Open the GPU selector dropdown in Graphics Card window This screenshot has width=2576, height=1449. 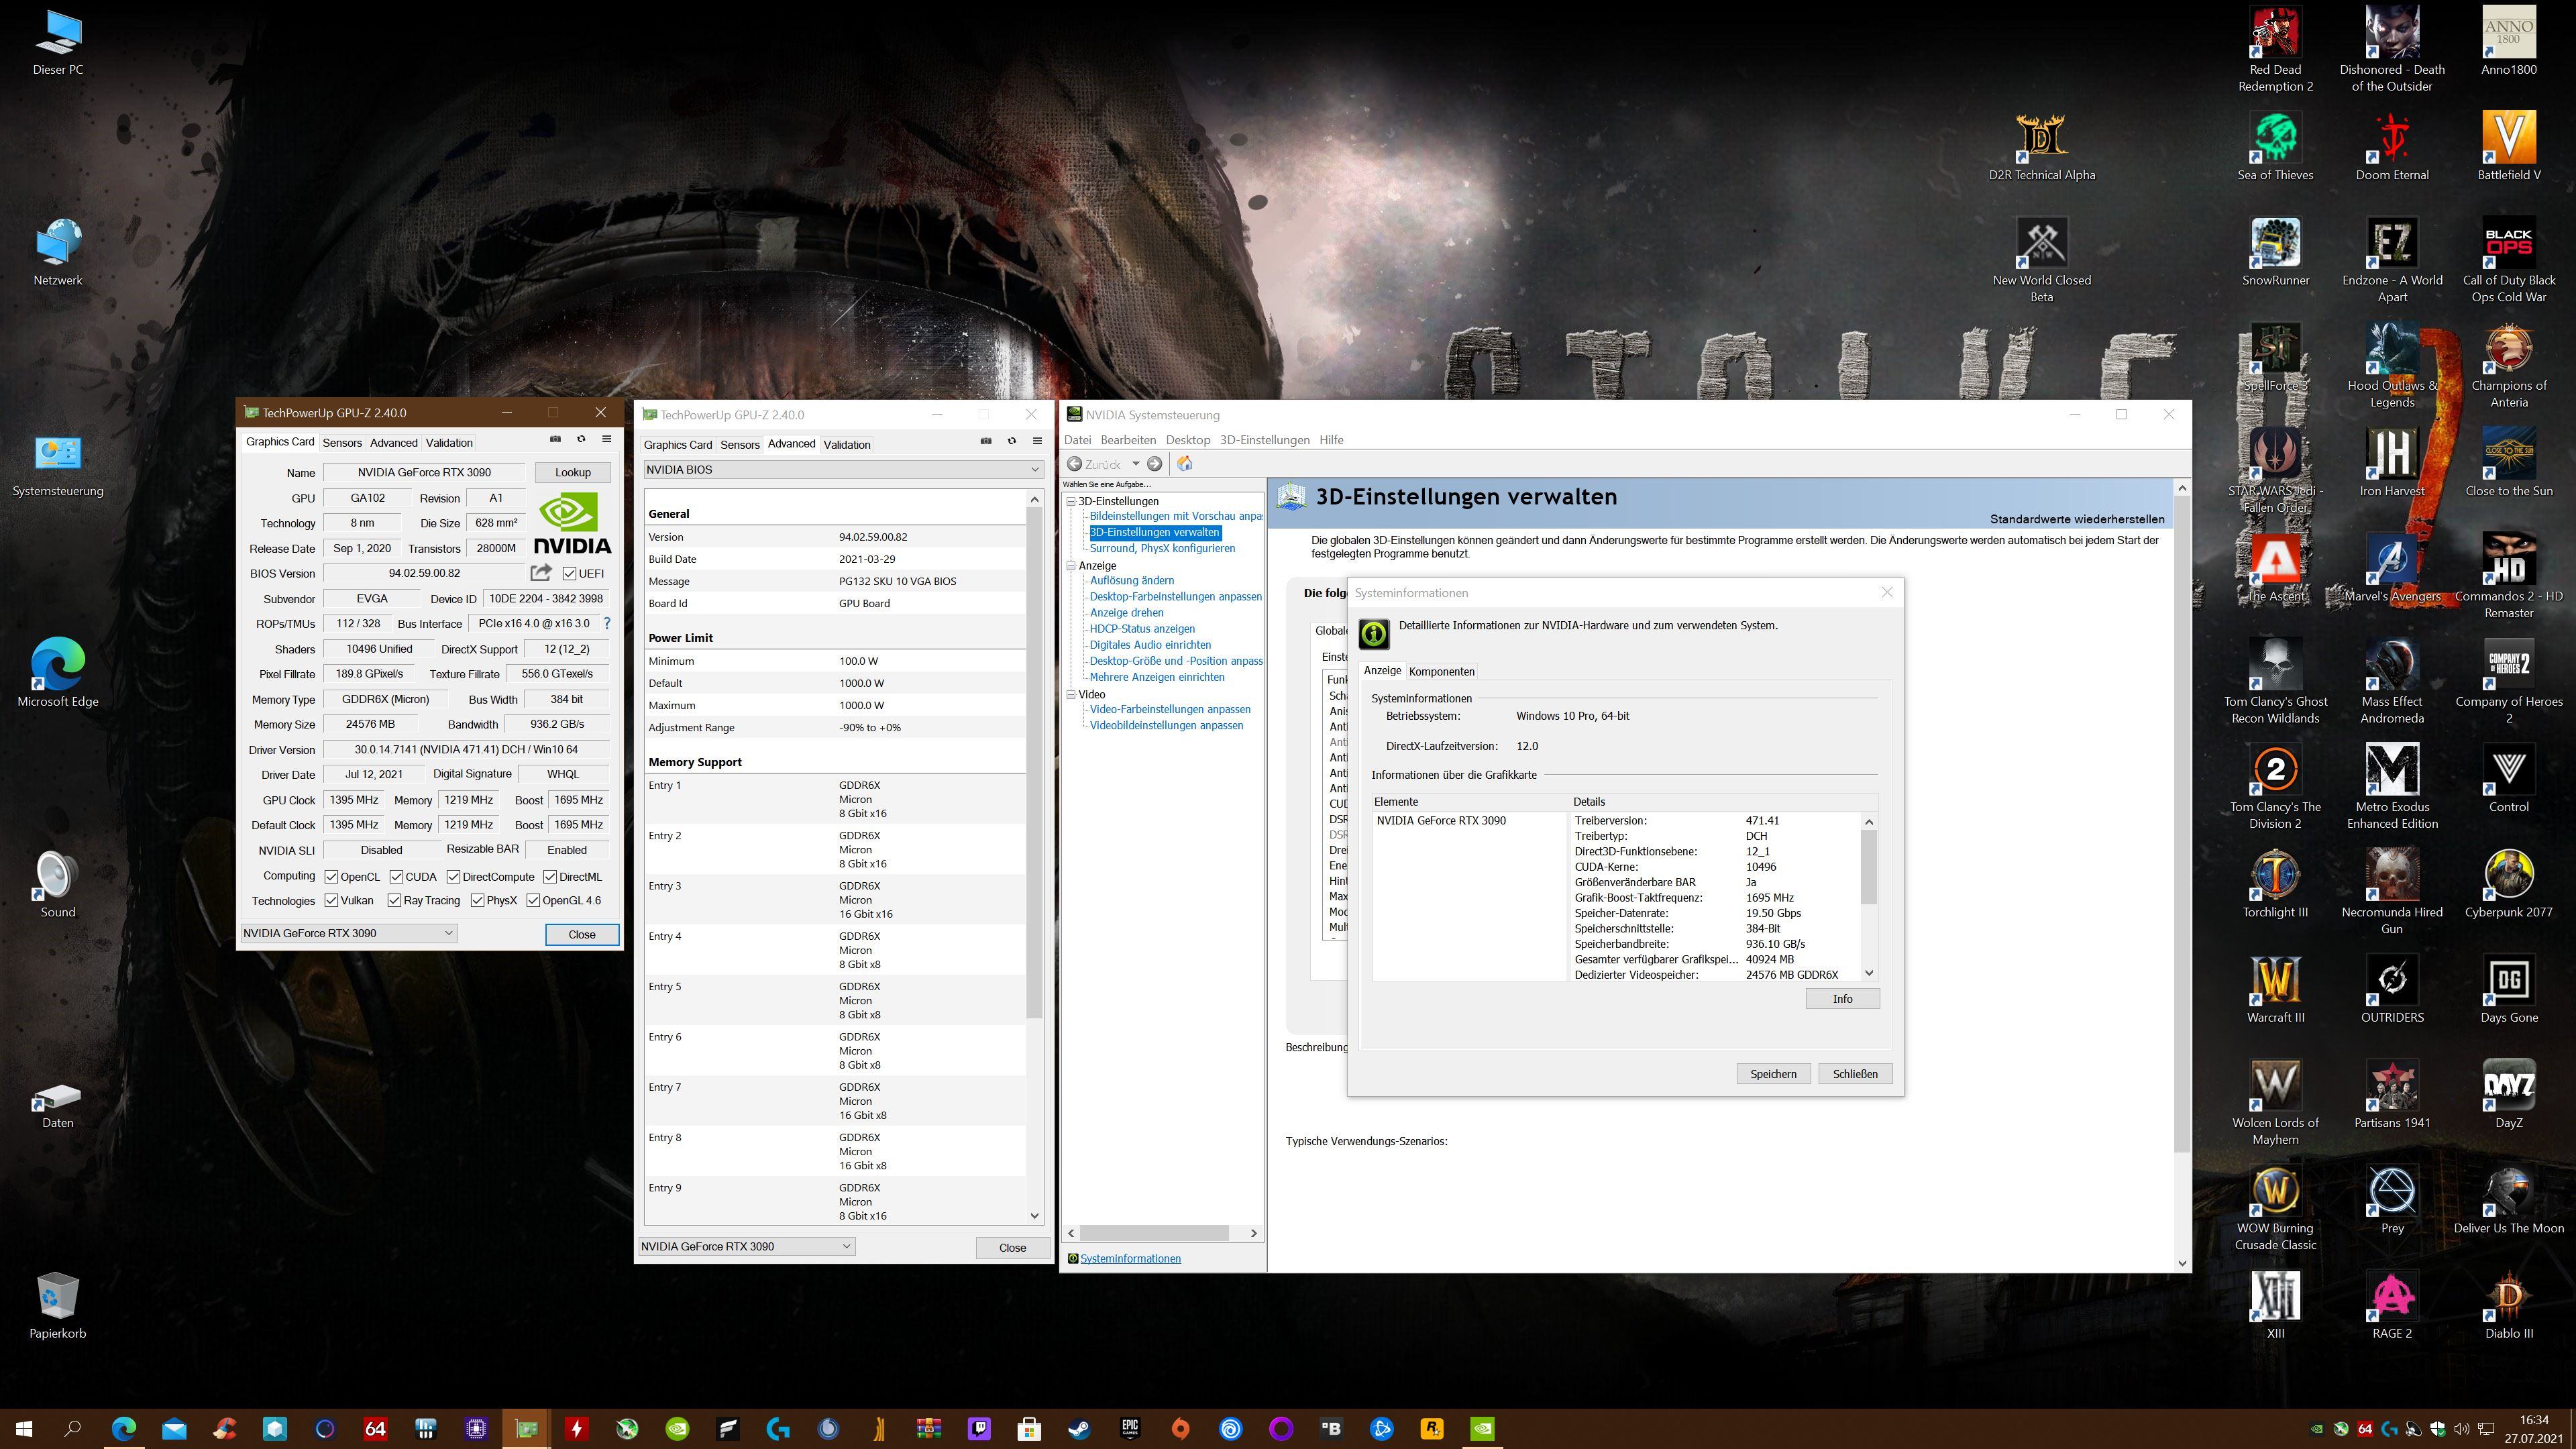pyautogui.click(x=348, y=933)
